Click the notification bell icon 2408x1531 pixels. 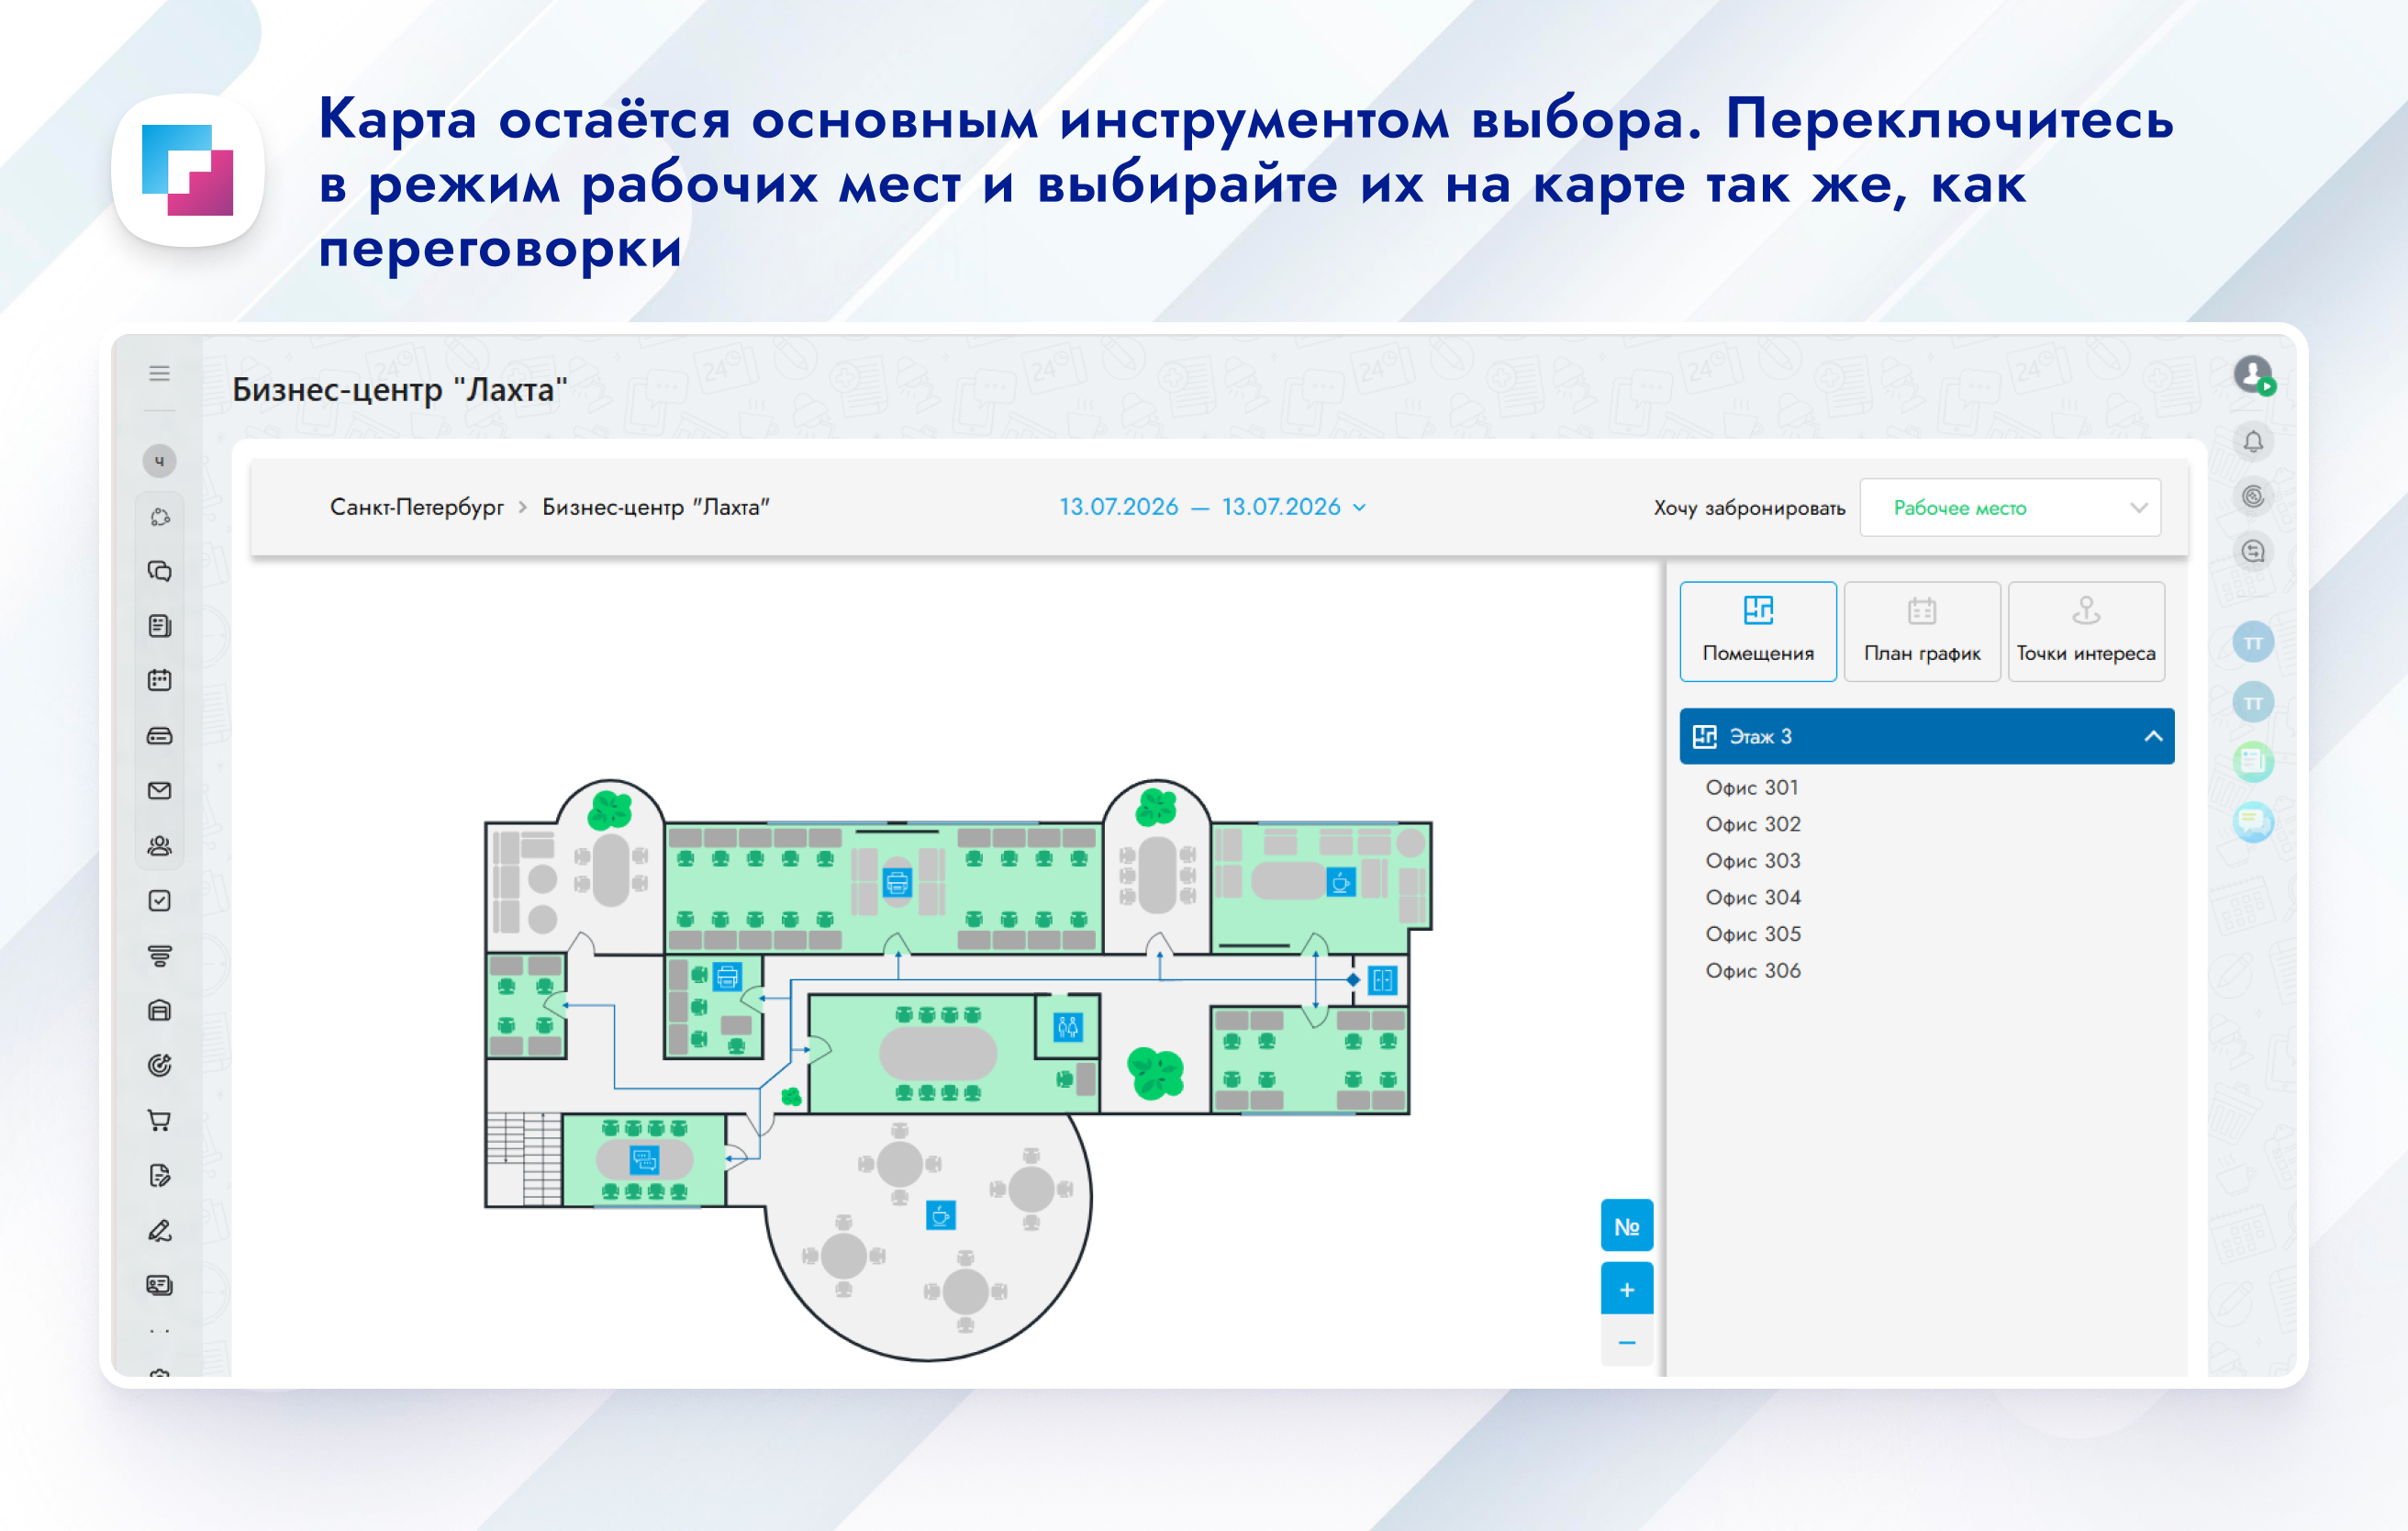[x=2252, y=441]
